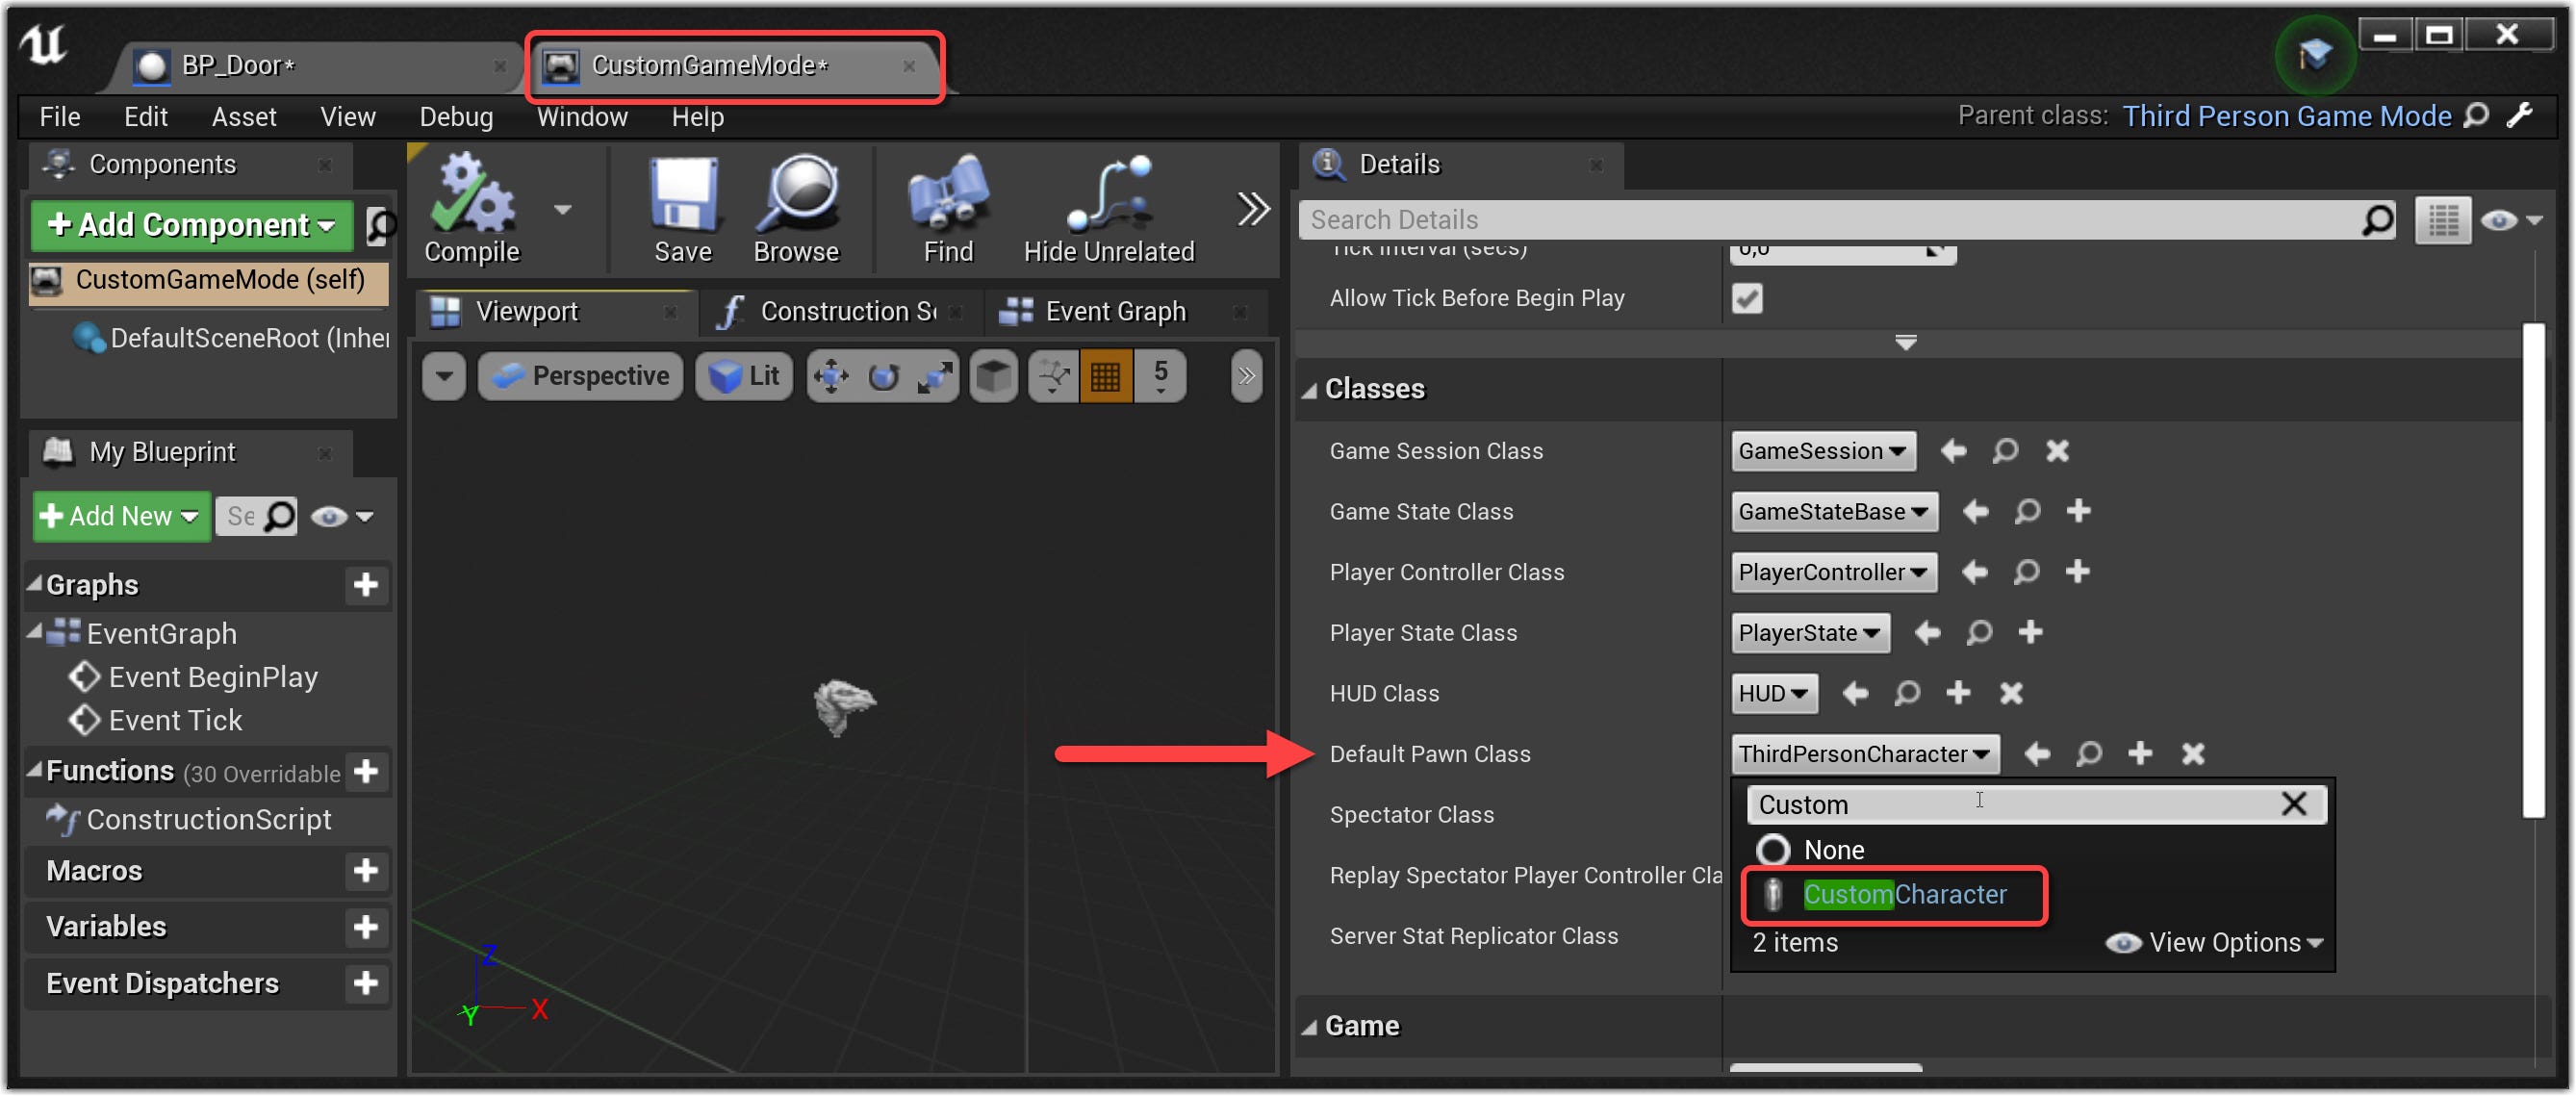Viewport: 2576px width, 1096px height.
Task: Open the Debug menu
Action: point(456,117)
